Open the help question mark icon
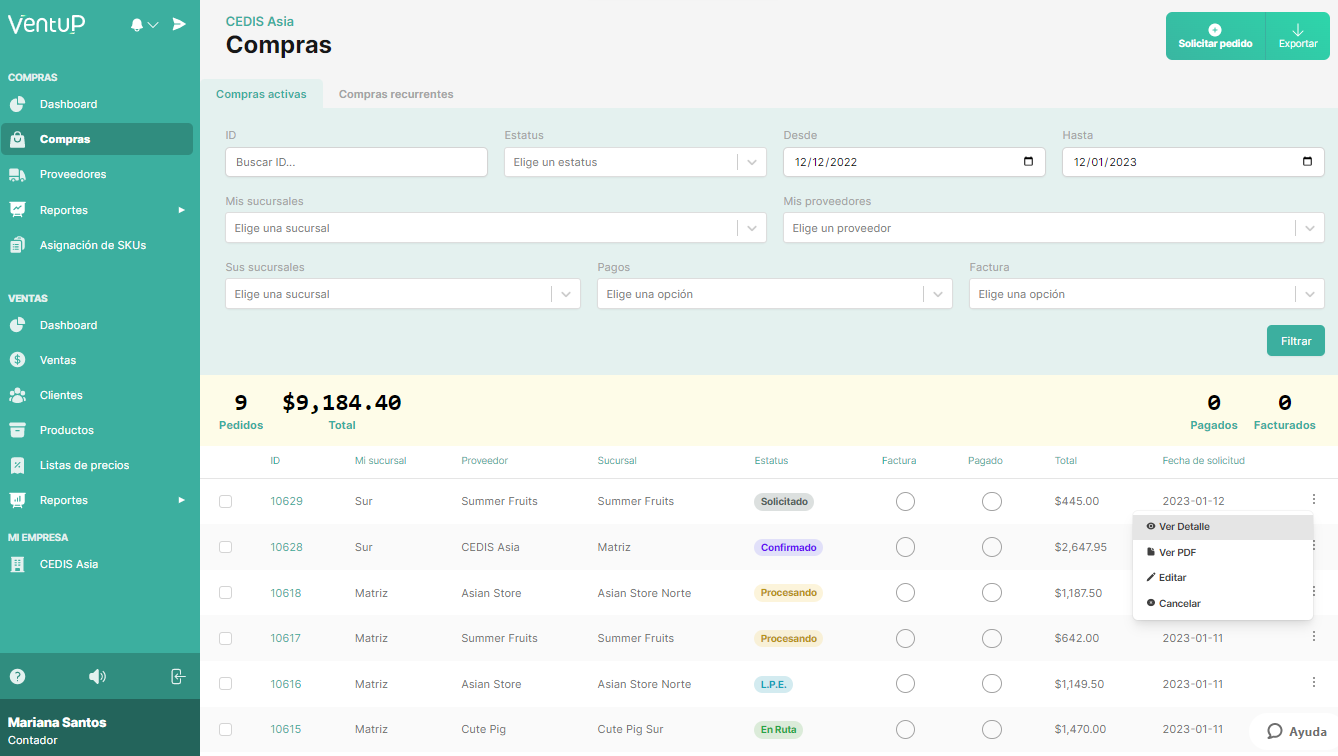The height and width of the screenshot is (756, 1338). pyautogui.click(x=17, y=677)
